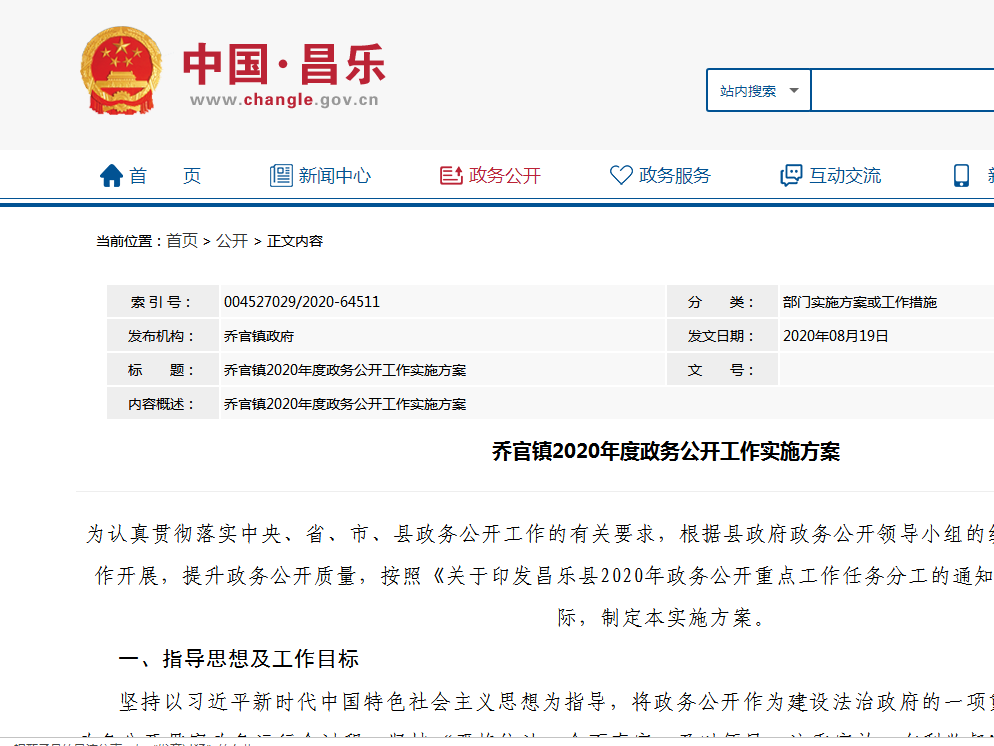
Task: Click the red 政务公开 document icon
Action: click(451, 176)
